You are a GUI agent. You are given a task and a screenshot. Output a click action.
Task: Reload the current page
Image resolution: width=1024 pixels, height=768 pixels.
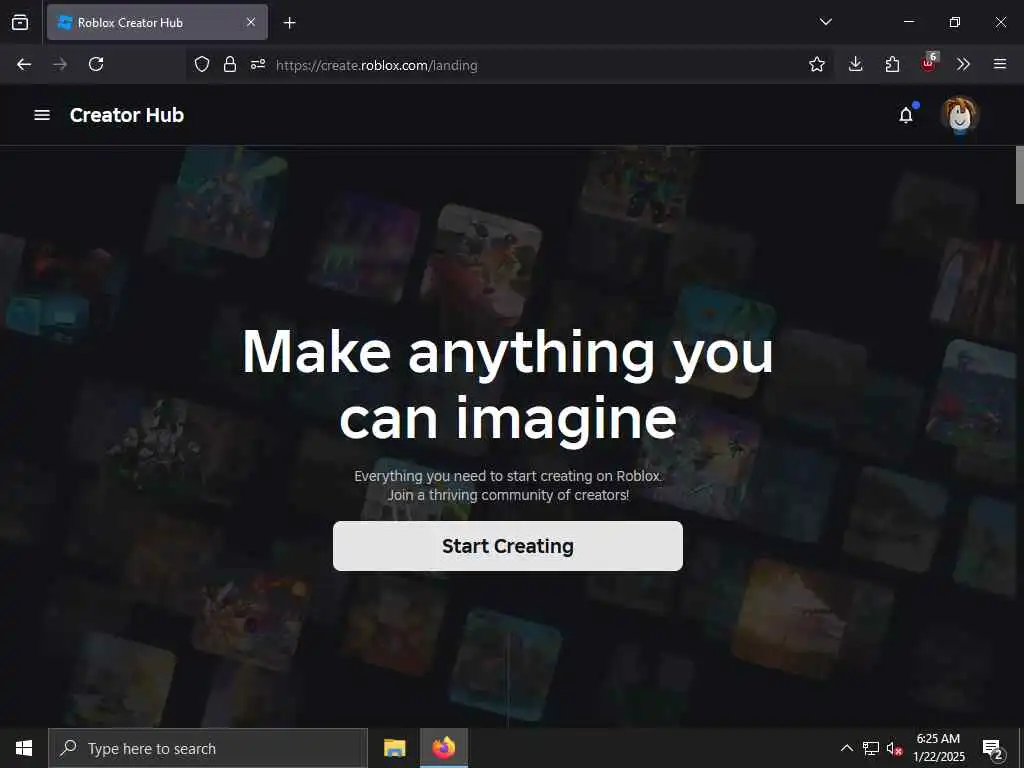pyautogui.click(x=96, y=64)
